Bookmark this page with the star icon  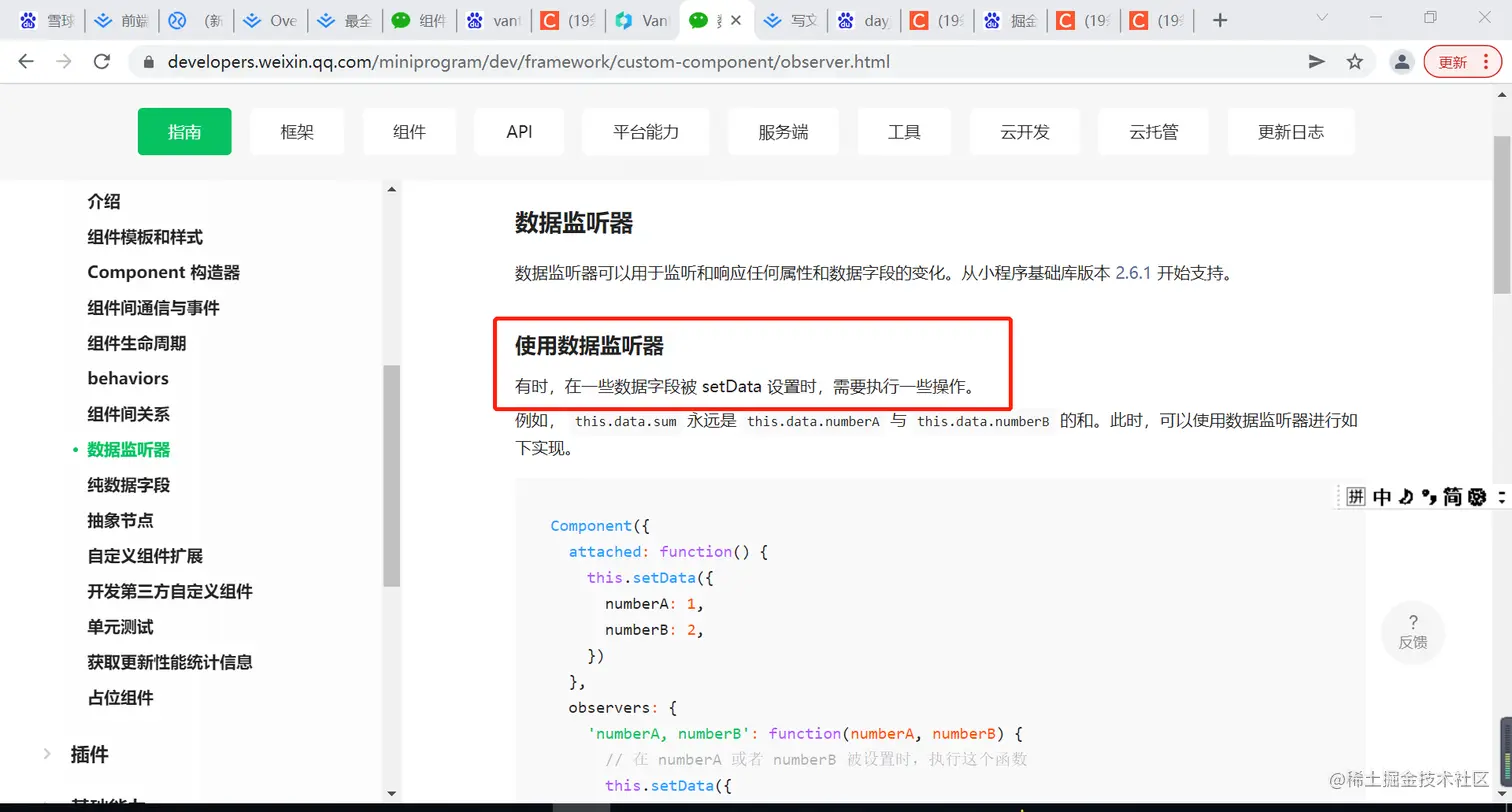1355,62
